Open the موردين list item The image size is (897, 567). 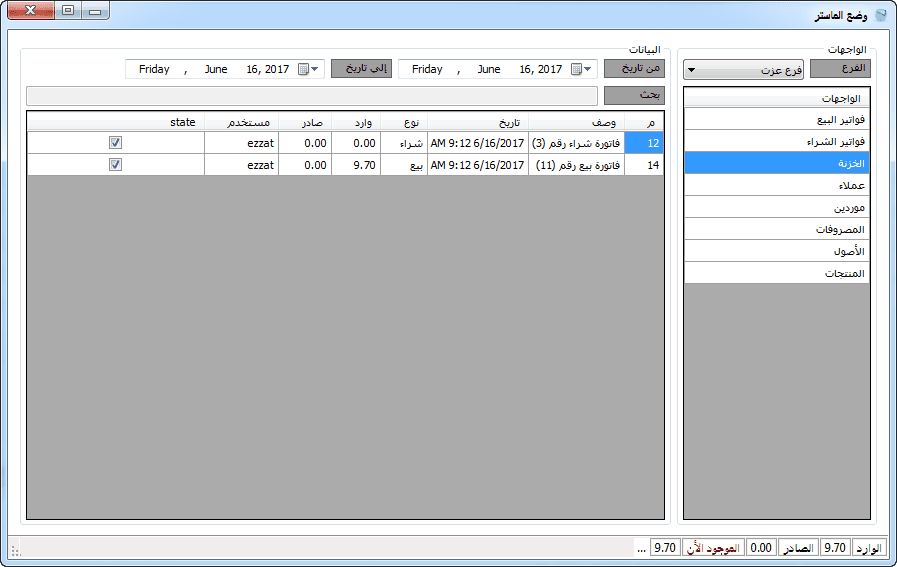777,208
